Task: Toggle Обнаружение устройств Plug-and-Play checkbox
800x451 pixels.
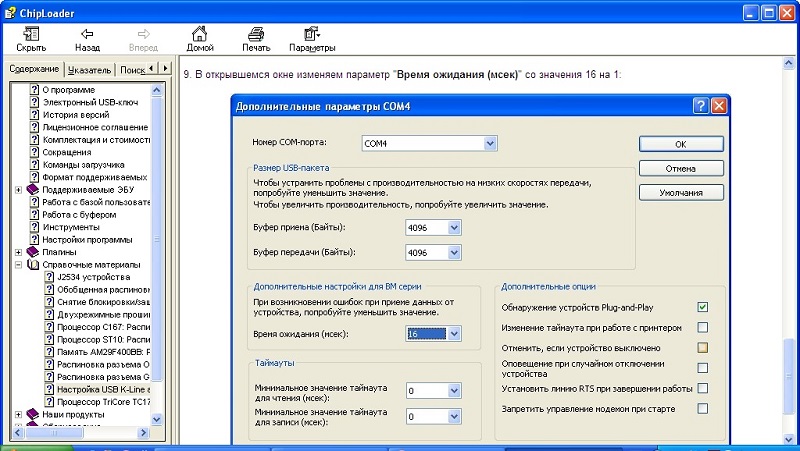Action: point(702,307)
